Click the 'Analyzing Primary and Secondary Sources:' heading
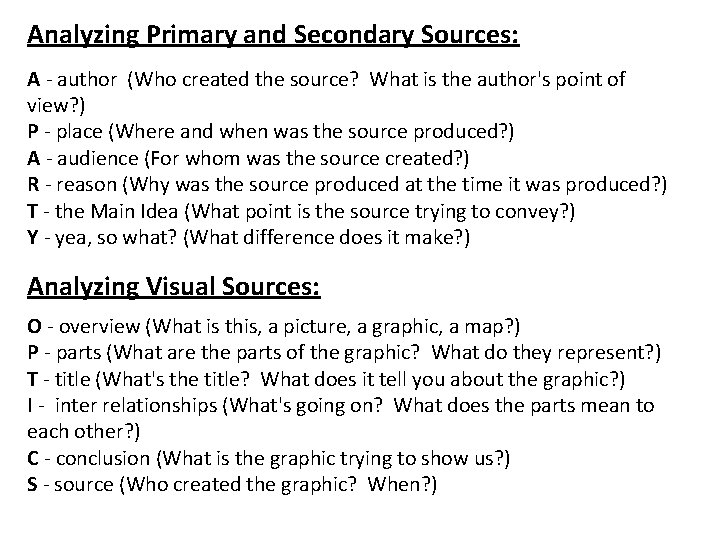720x540 pixels. click(x=273, y=35)
